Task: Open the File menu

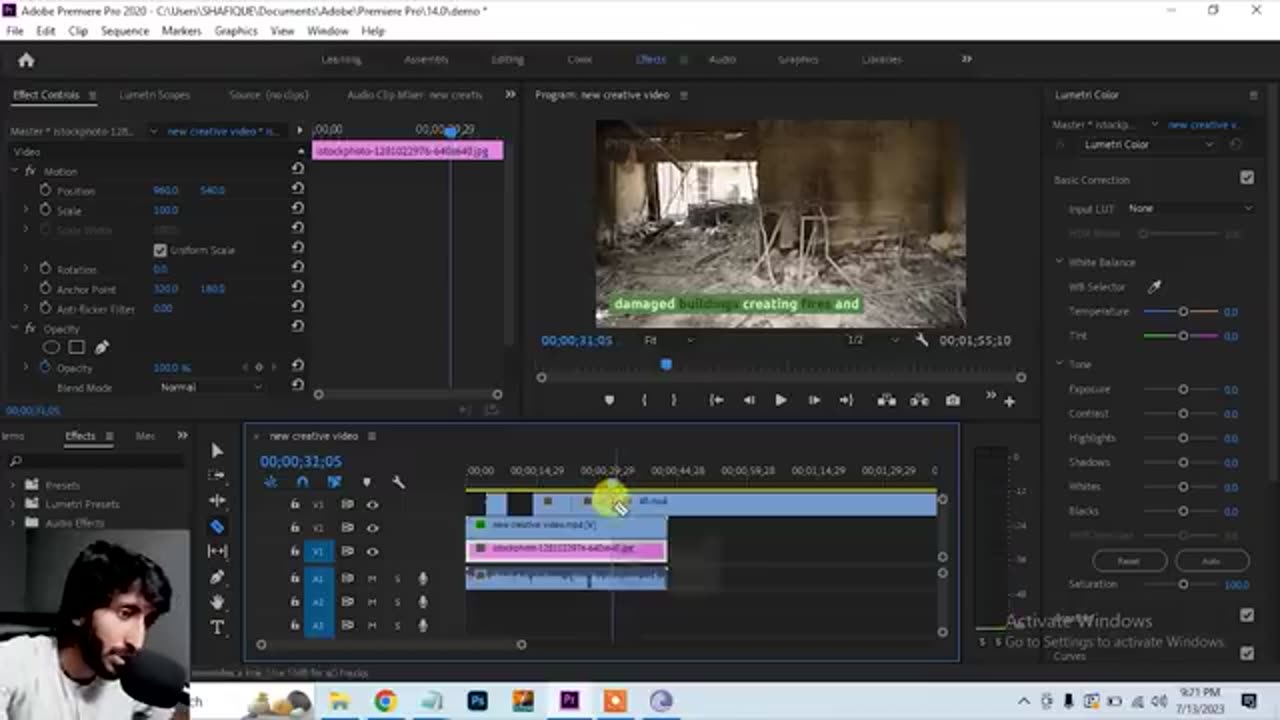Action: (x=15, y=31)
